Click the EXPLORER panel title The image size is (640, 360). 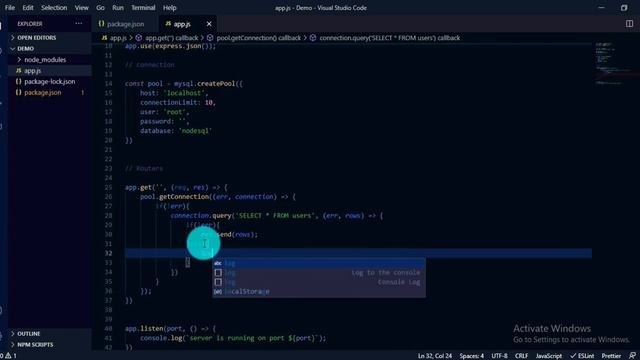point(30,24)
